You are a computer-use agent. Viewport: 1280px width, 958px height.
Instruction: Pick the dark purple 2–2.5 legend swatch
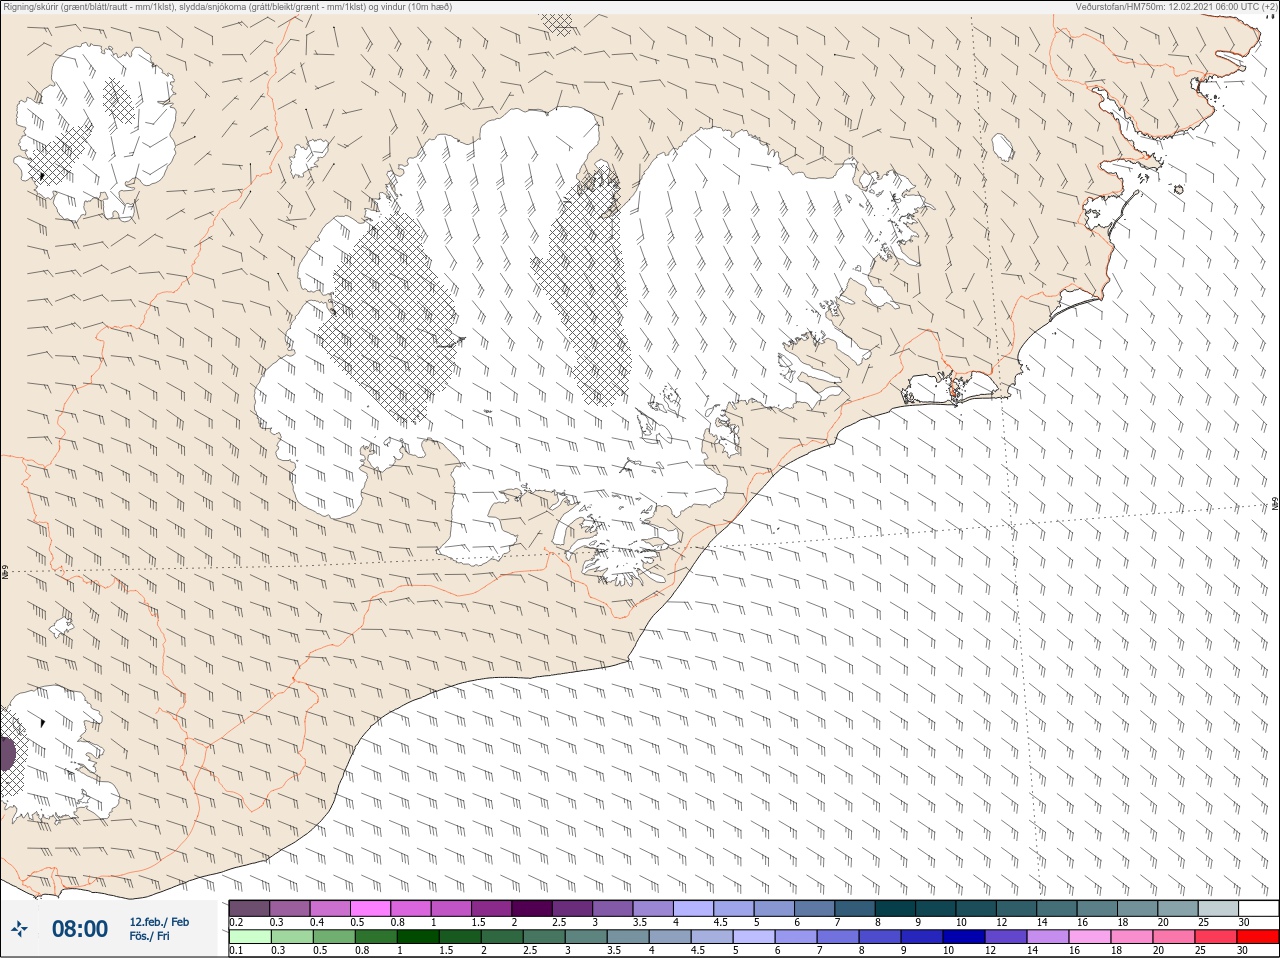click(532, 908)
